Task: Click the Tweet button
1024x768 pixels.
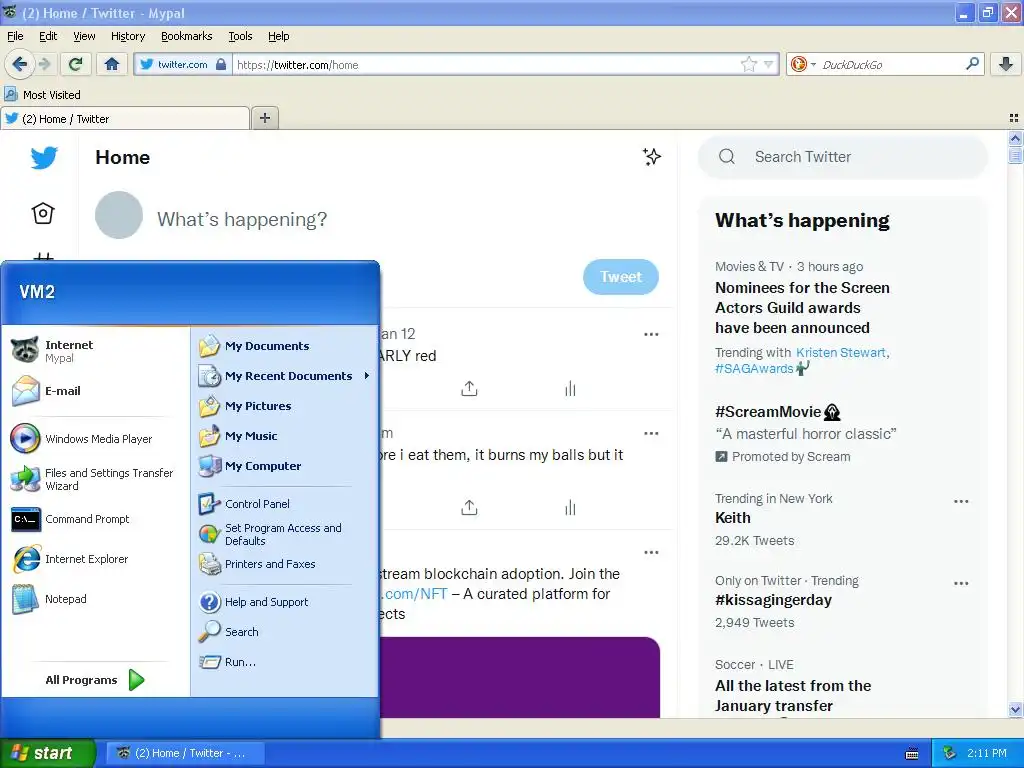Action: (x=620, y=277)
